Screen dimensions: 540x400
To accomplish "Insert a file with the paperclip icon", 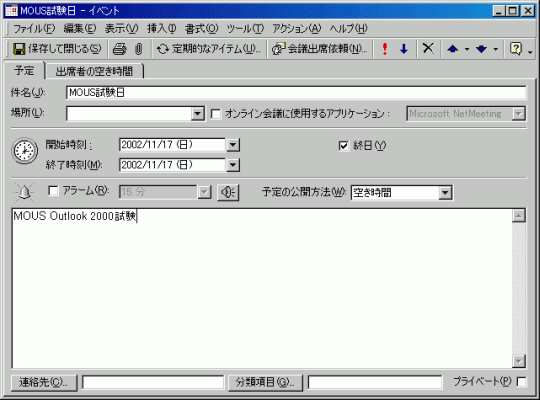I will coord(138,49).
